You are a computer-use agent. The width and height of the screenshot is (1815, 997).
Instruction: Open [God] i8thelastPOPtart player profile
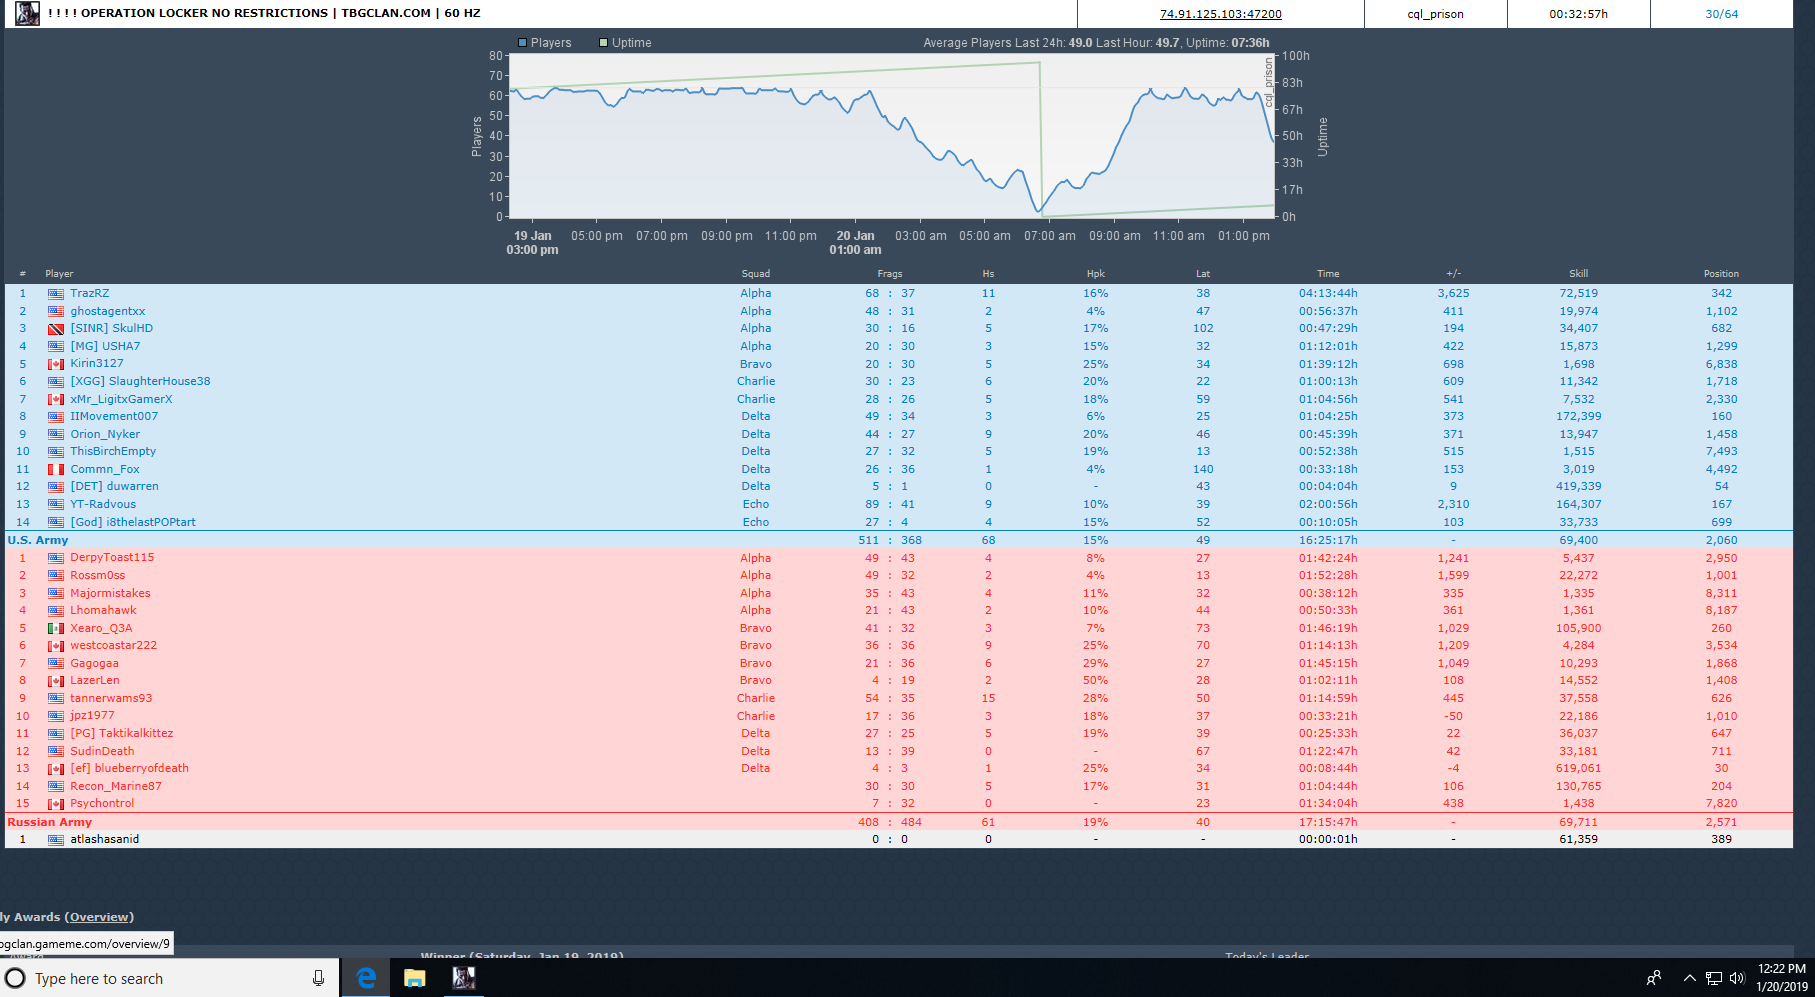[x=133, y=522]
